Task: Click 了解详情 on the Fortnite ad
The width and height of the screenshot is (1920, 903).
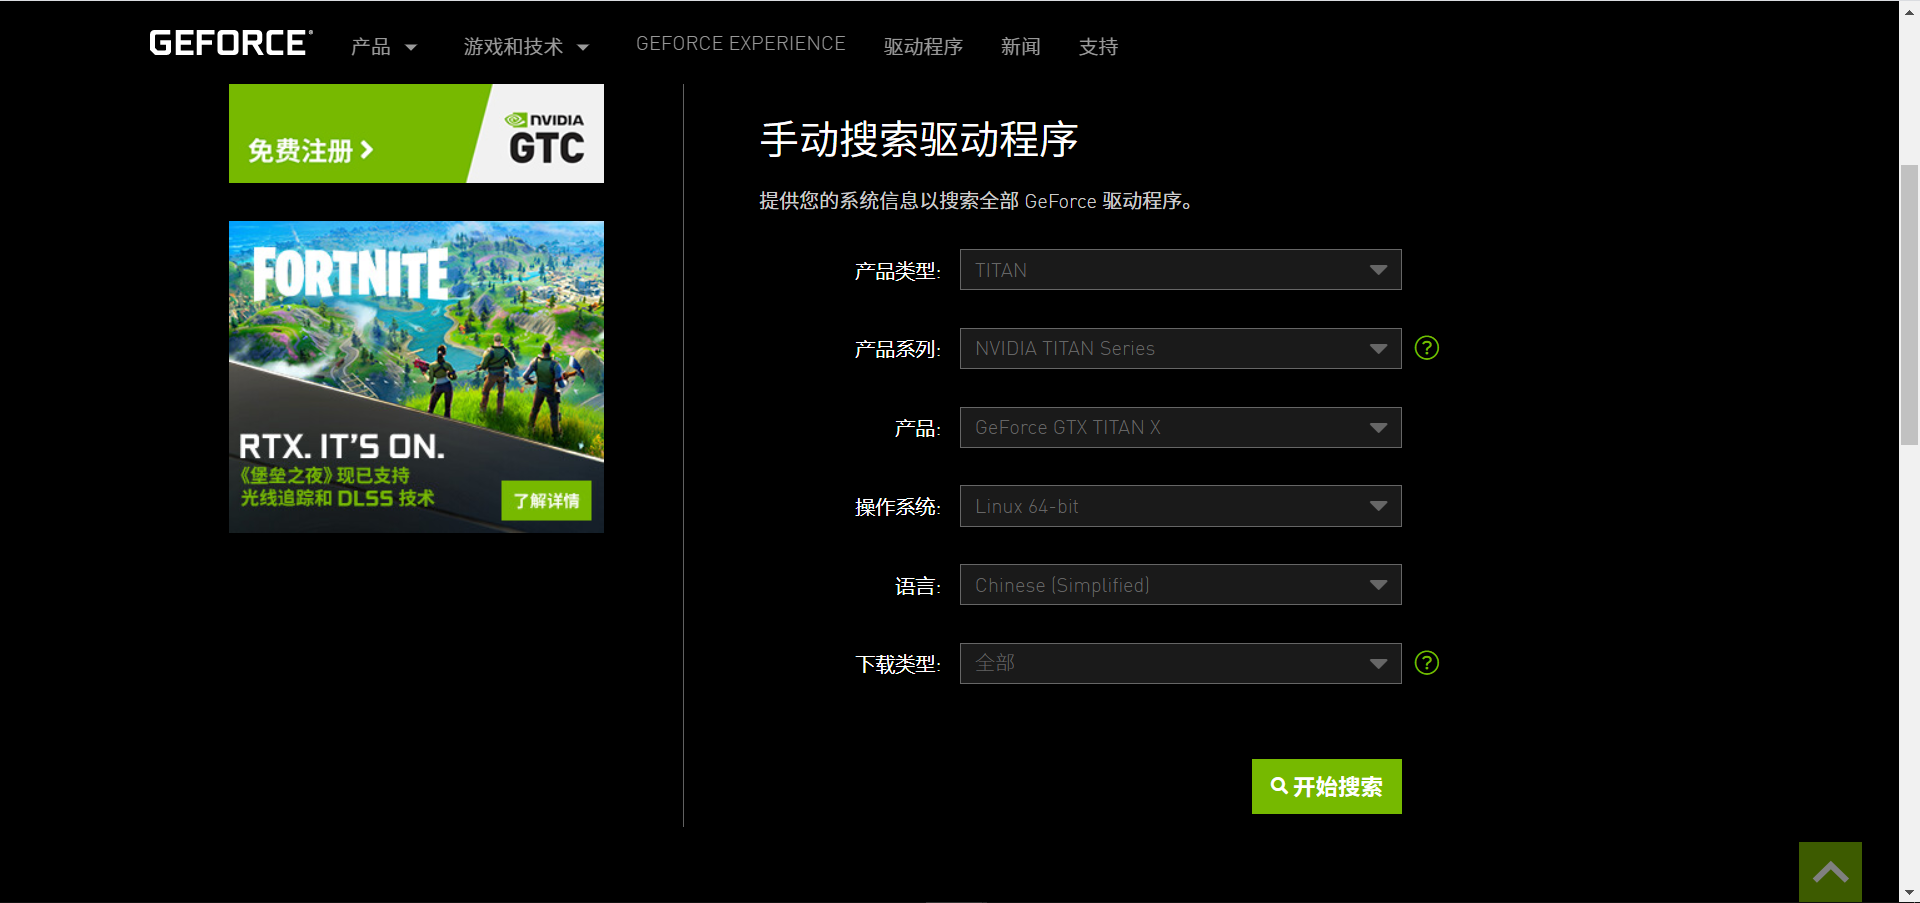Action: tap(546, 501)
